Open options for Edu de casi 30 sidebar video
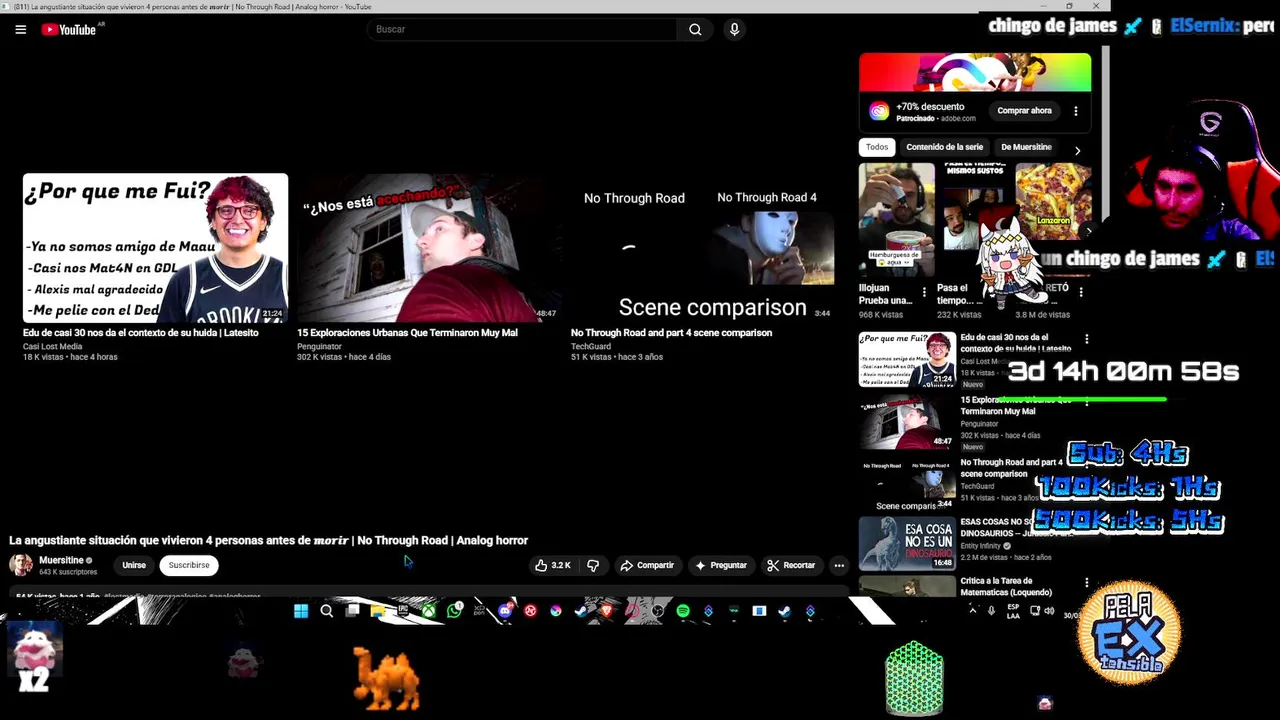The height and width of the screenshot is (720, 1280). click(1086, 339)
